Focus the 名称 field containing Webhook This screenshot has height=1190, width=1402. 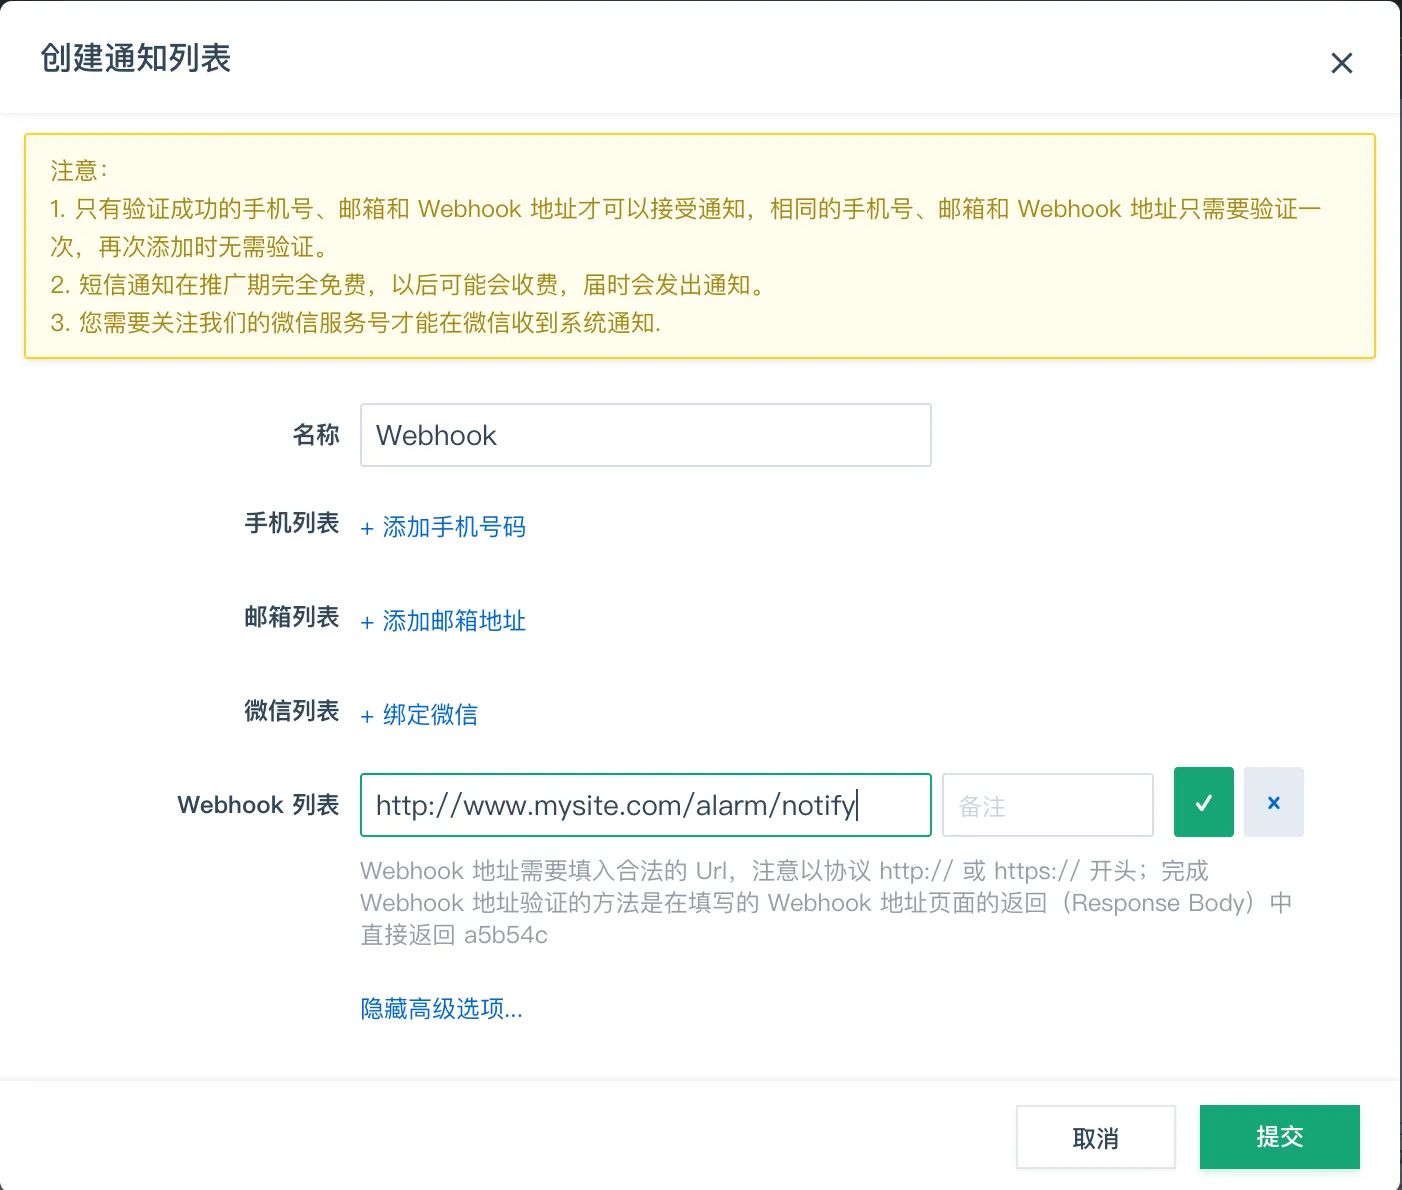pos(645,435)
